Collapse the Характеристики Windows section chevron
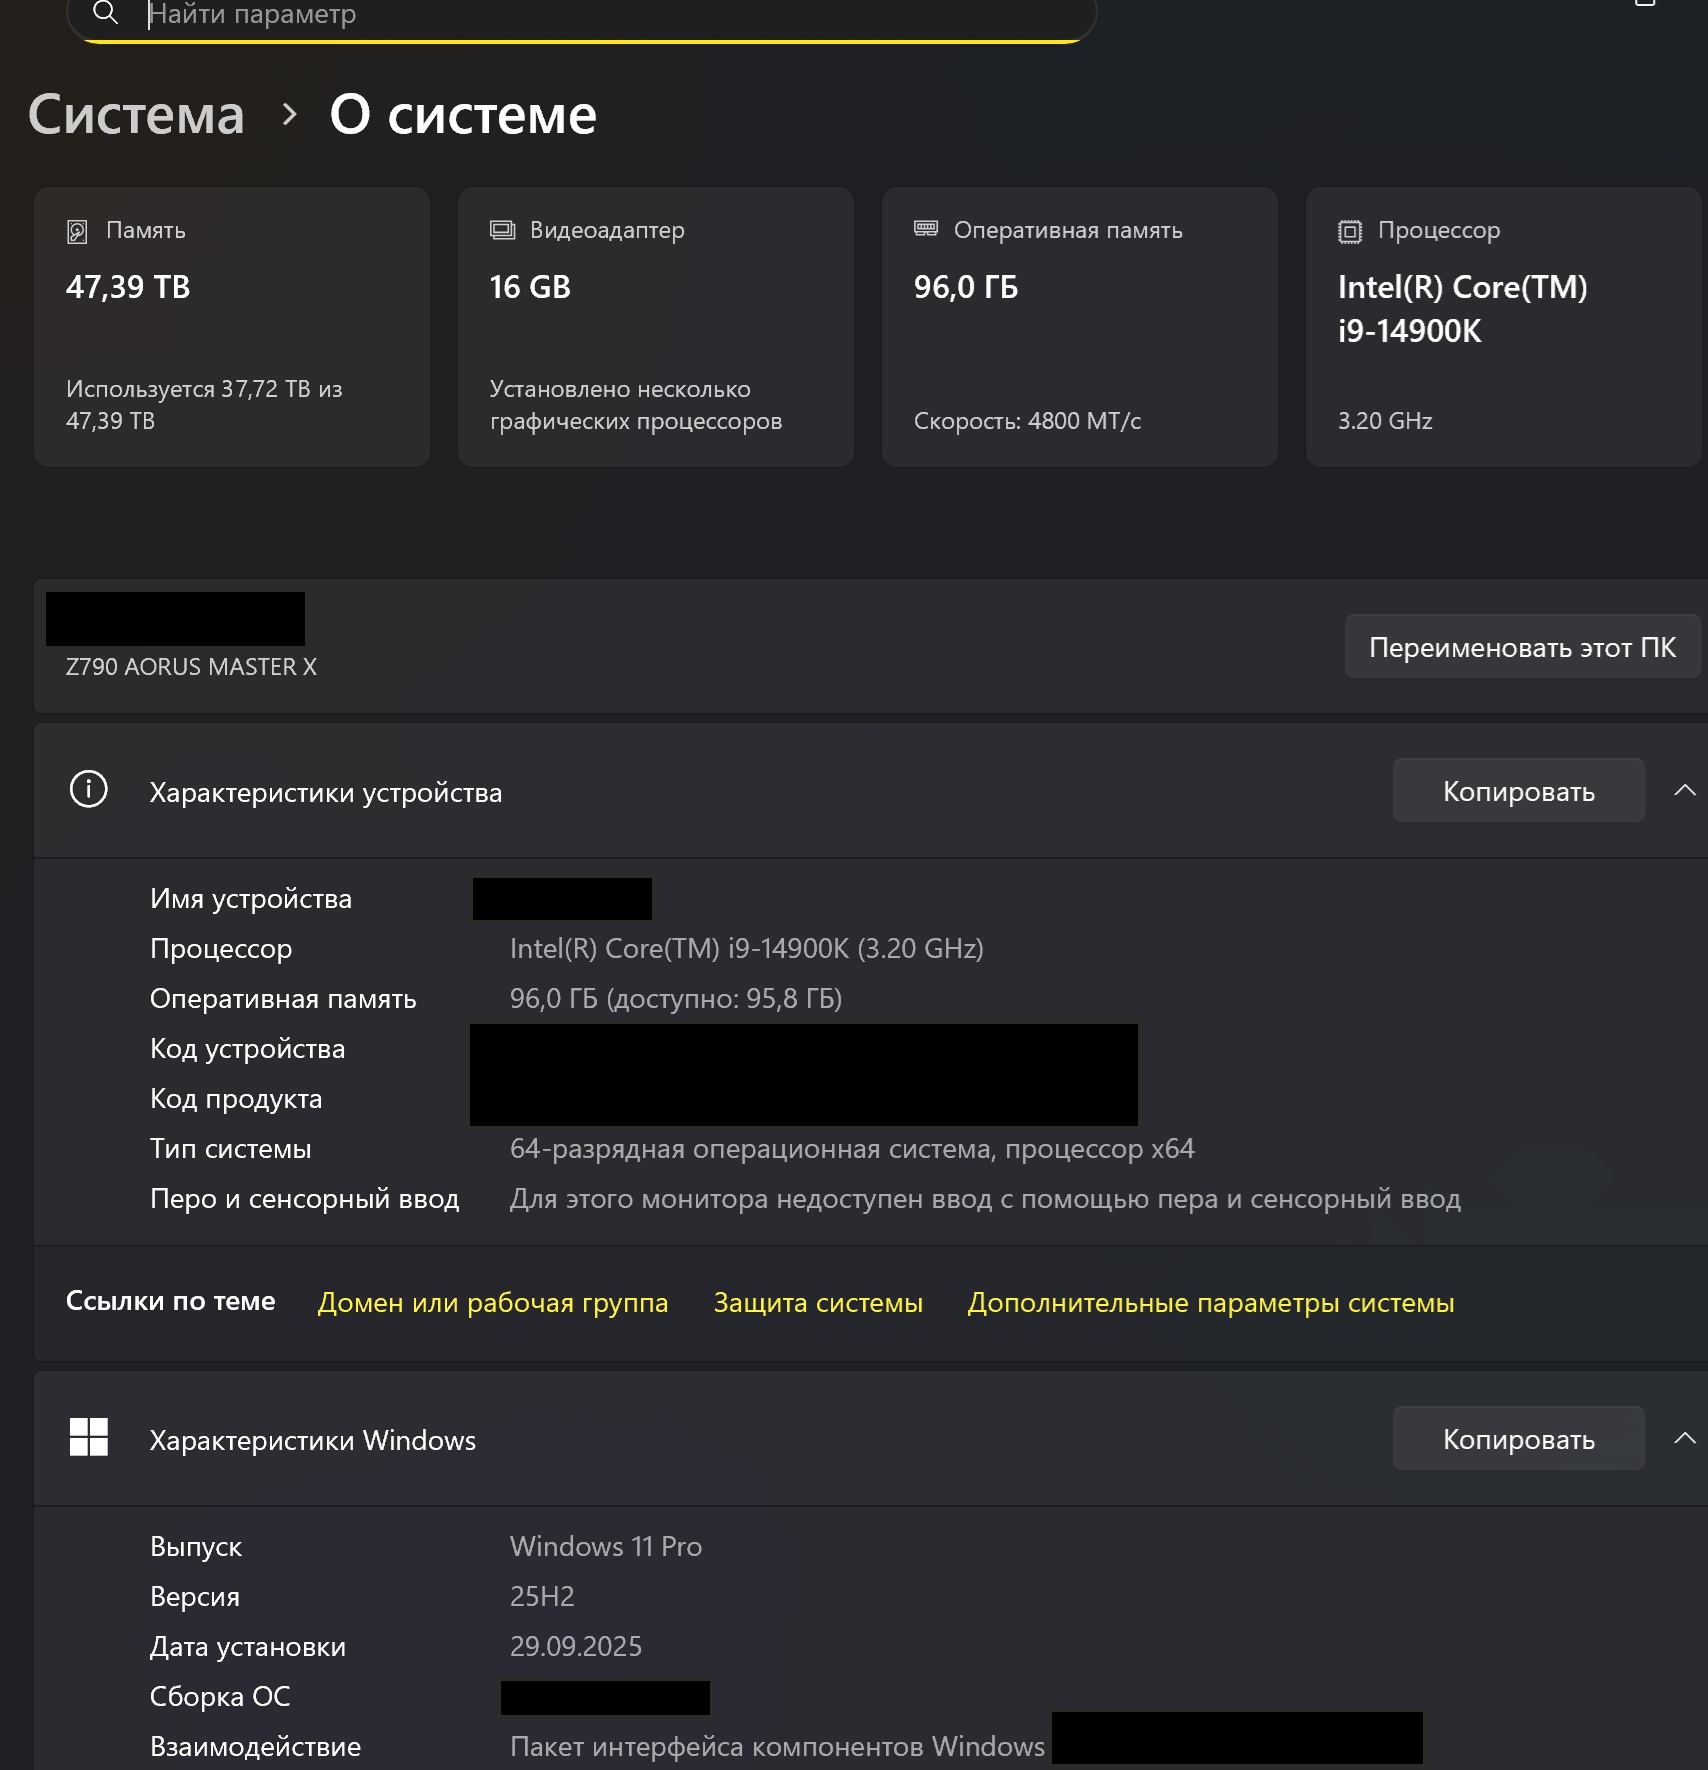The height and width of the screenshot is (1770, 1708). [1684, 1438]
